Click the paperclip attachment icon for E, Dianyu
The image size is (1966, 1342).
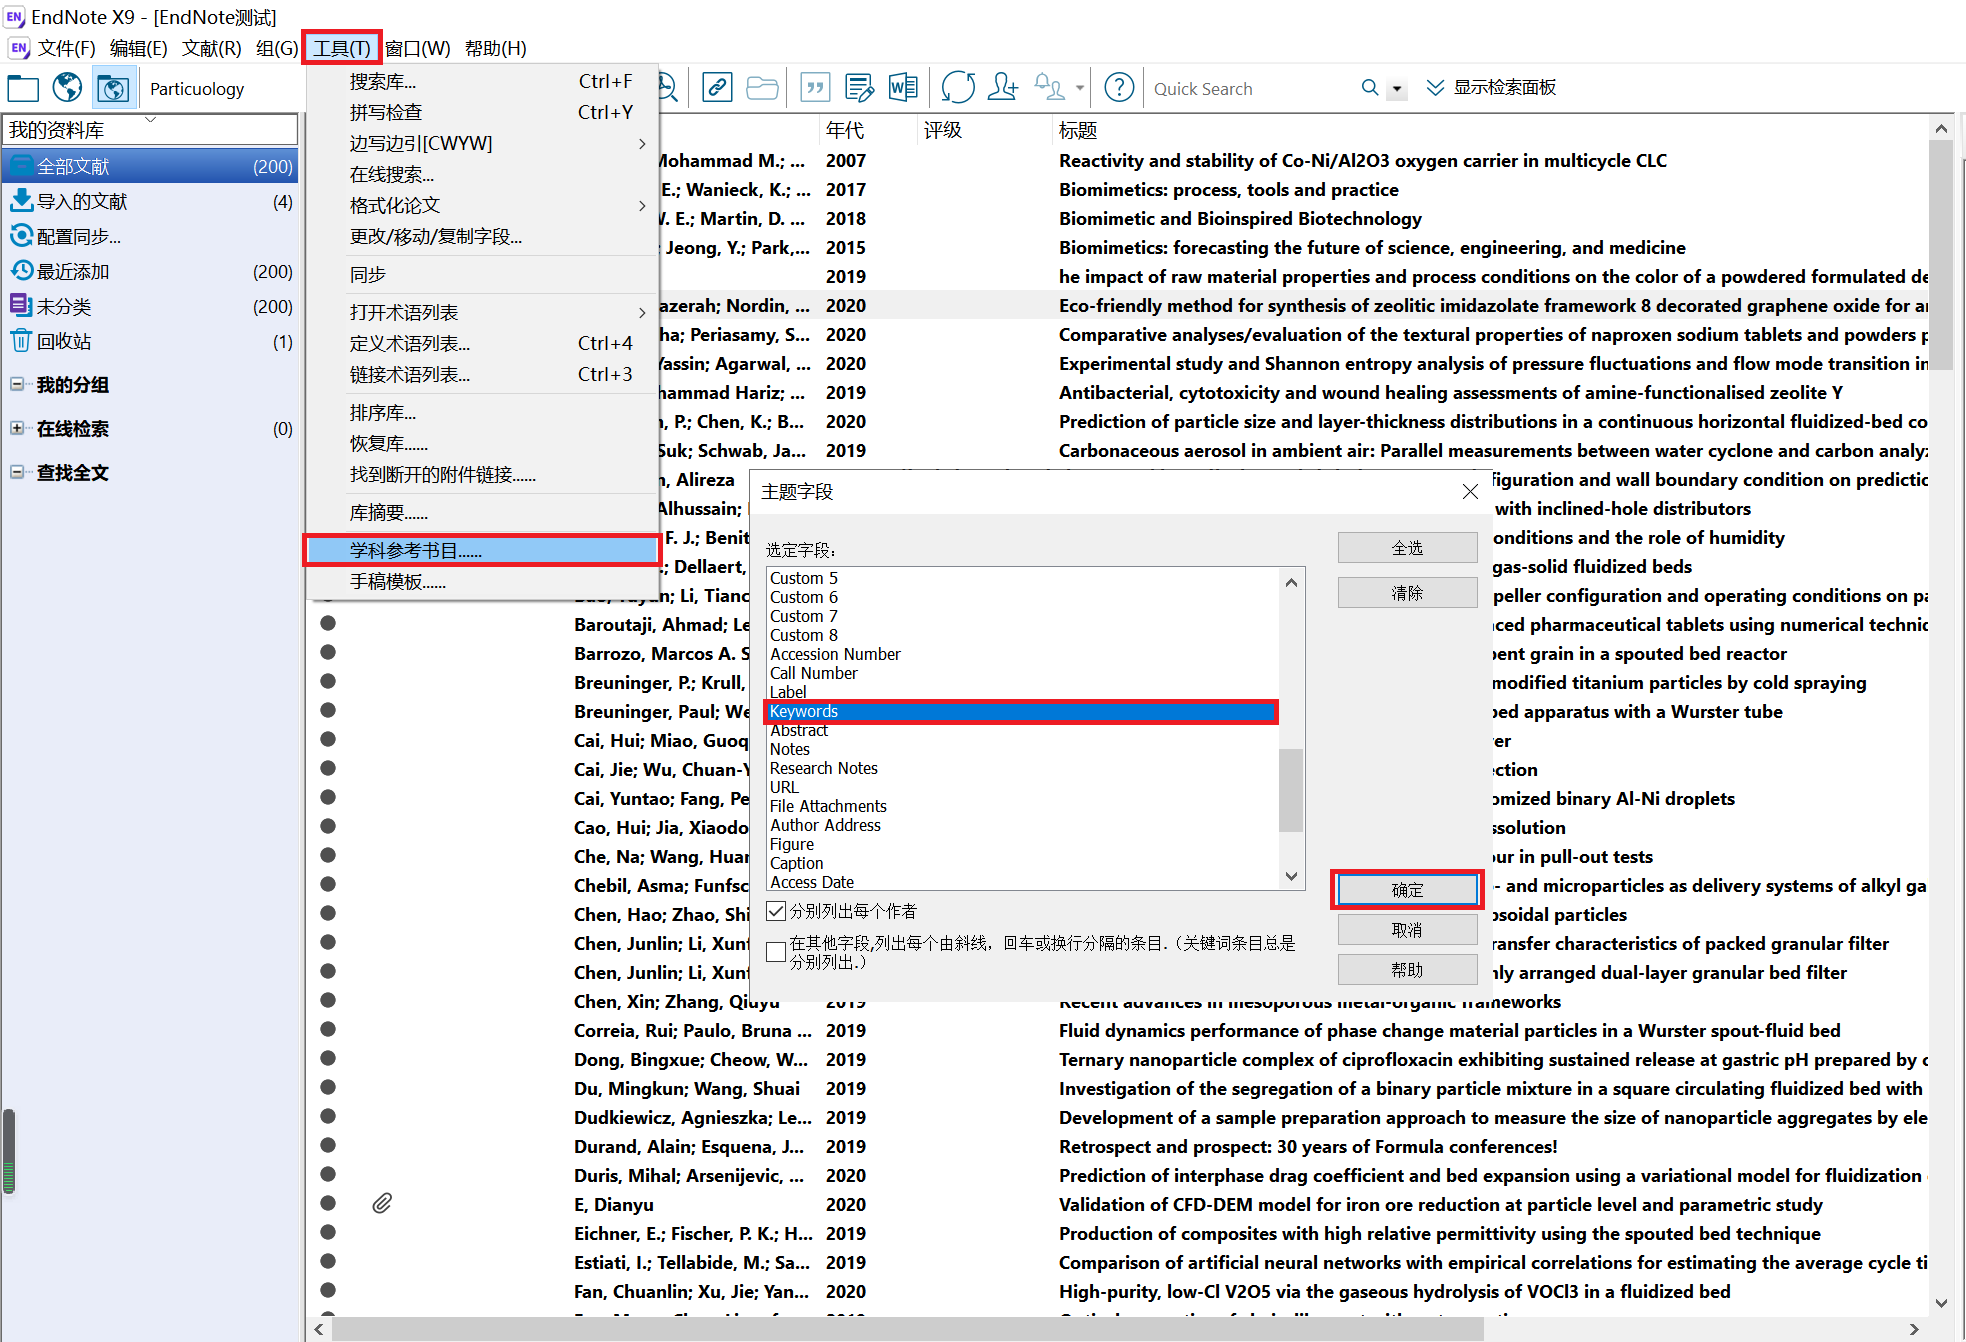(382, 1203)
